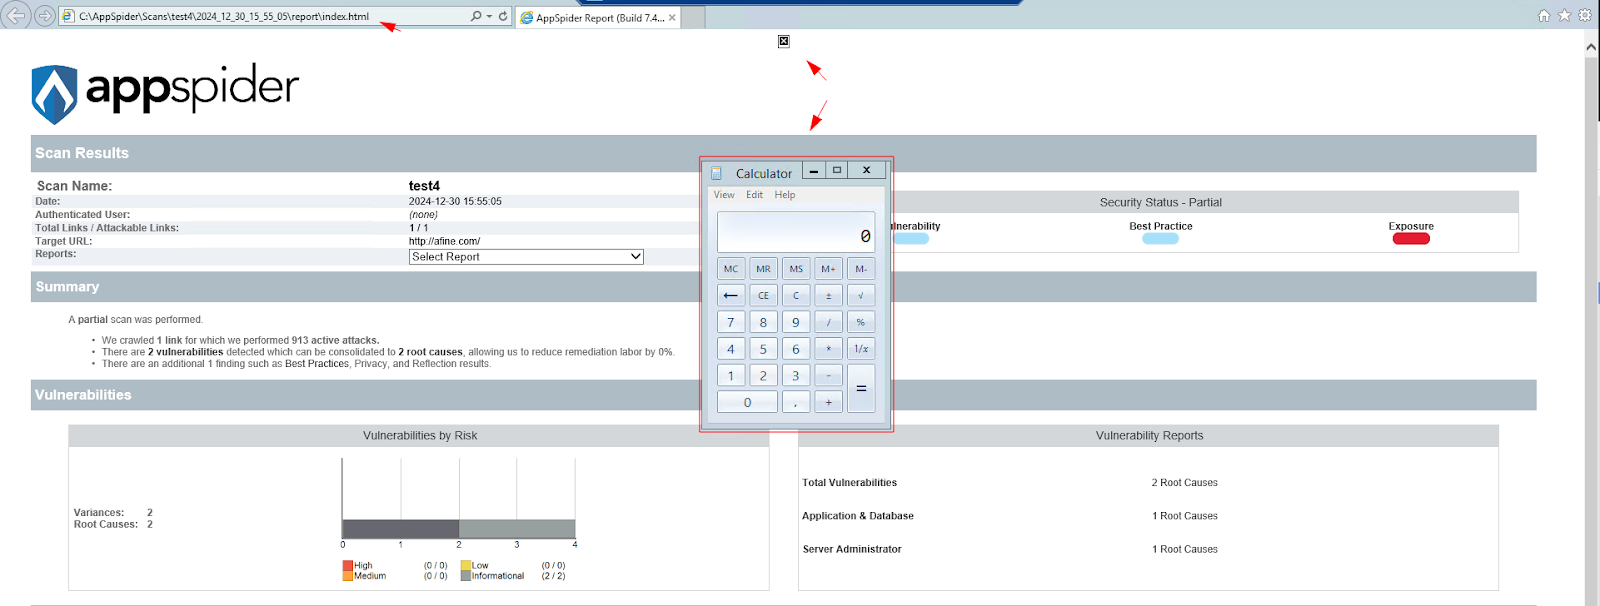
Task: Click the reciprocal 1/x key
Action: pyautogui.click(x=861, y=349)
